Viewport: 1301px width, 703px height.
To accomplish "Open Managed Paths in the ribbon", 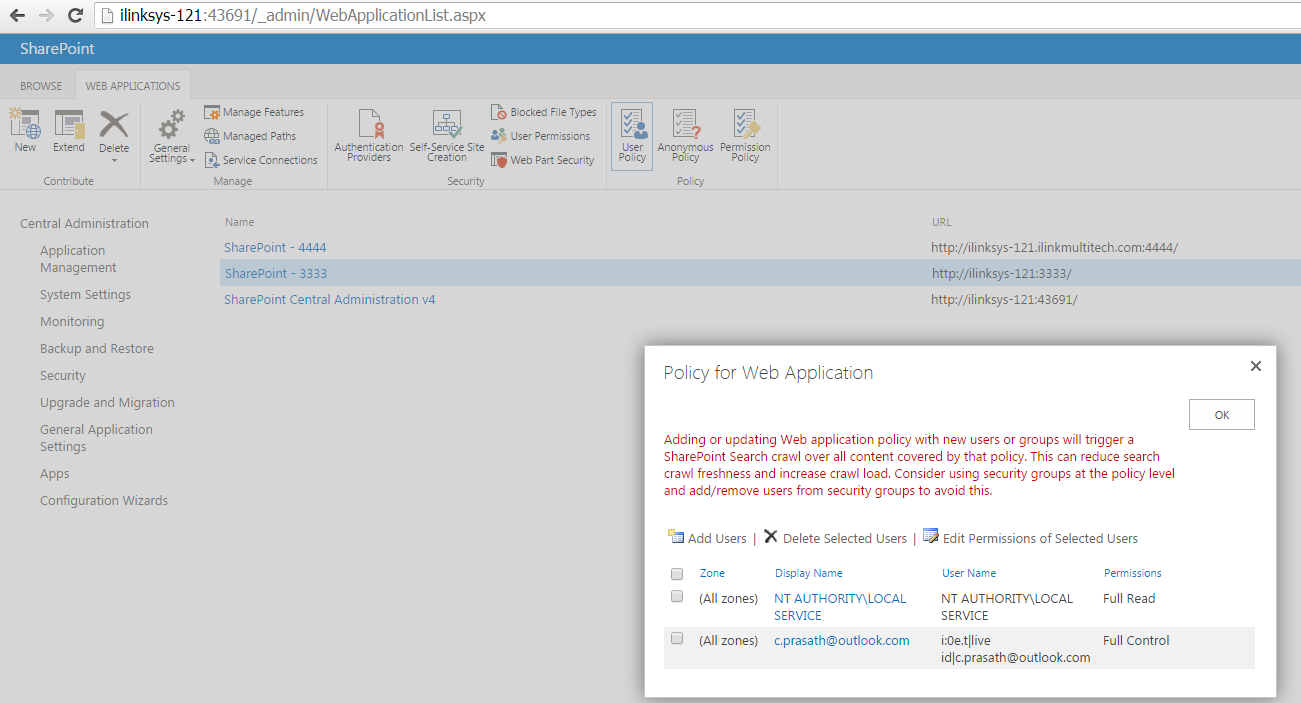I will coord(250,136).
